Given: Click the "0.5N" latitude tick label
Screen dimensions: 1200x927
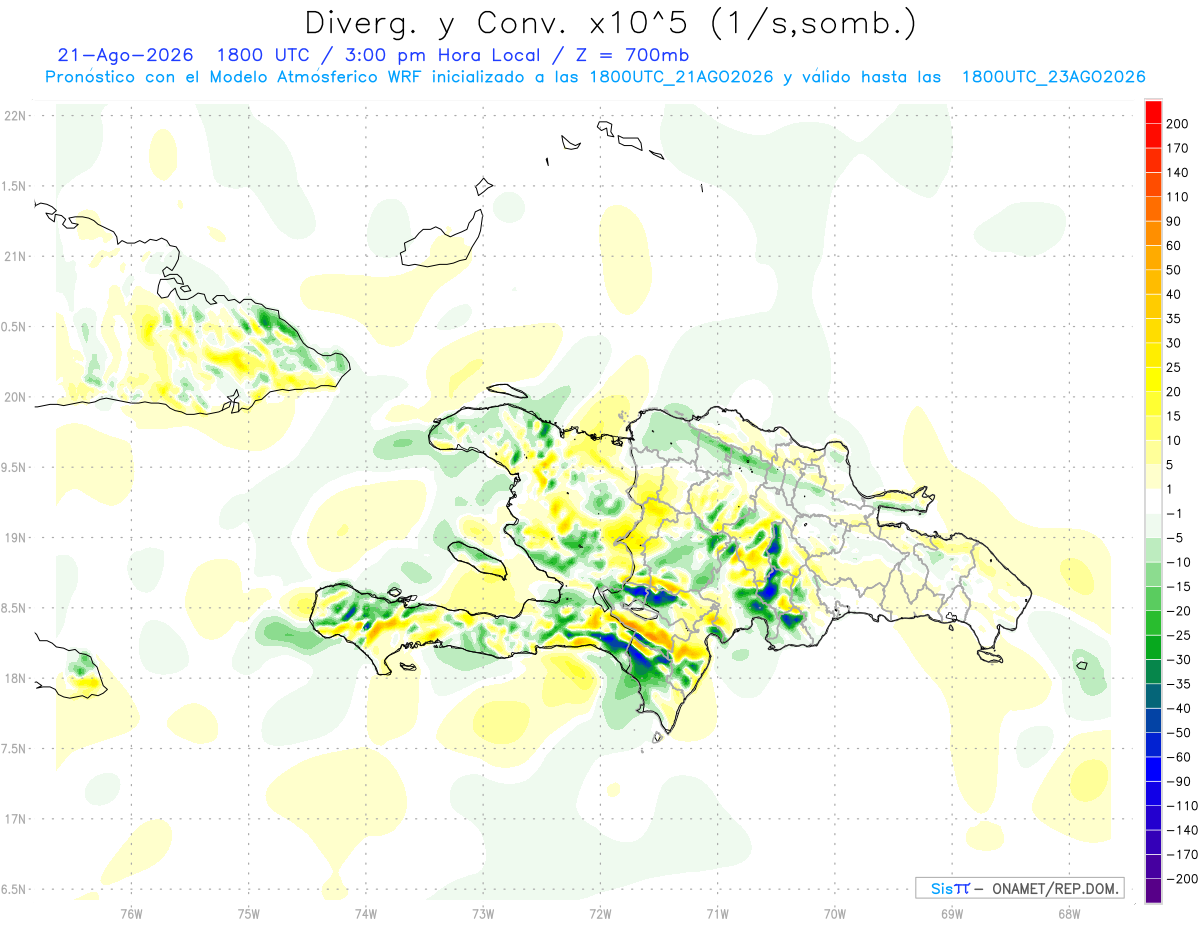Looking at the screenshot, I should coord(14,326).
